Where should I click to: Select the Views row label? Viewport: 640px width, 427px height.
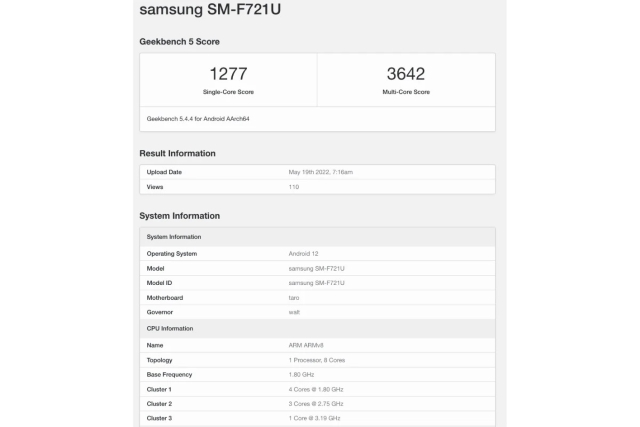coord(155,187)
